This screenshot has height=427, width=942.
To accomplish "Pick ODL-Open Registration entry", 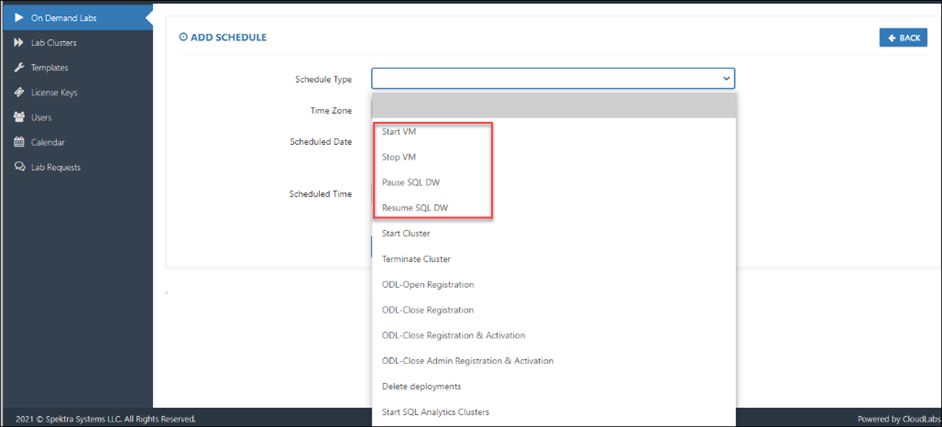I will [x=553, y=284].
